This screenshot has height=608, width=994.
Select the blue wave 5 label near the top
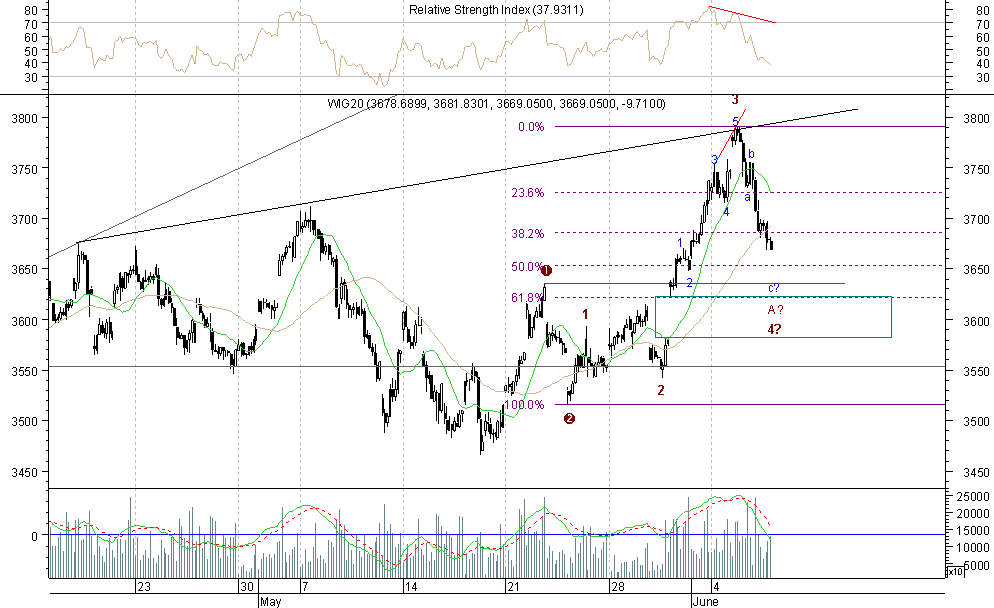[735, 123]
